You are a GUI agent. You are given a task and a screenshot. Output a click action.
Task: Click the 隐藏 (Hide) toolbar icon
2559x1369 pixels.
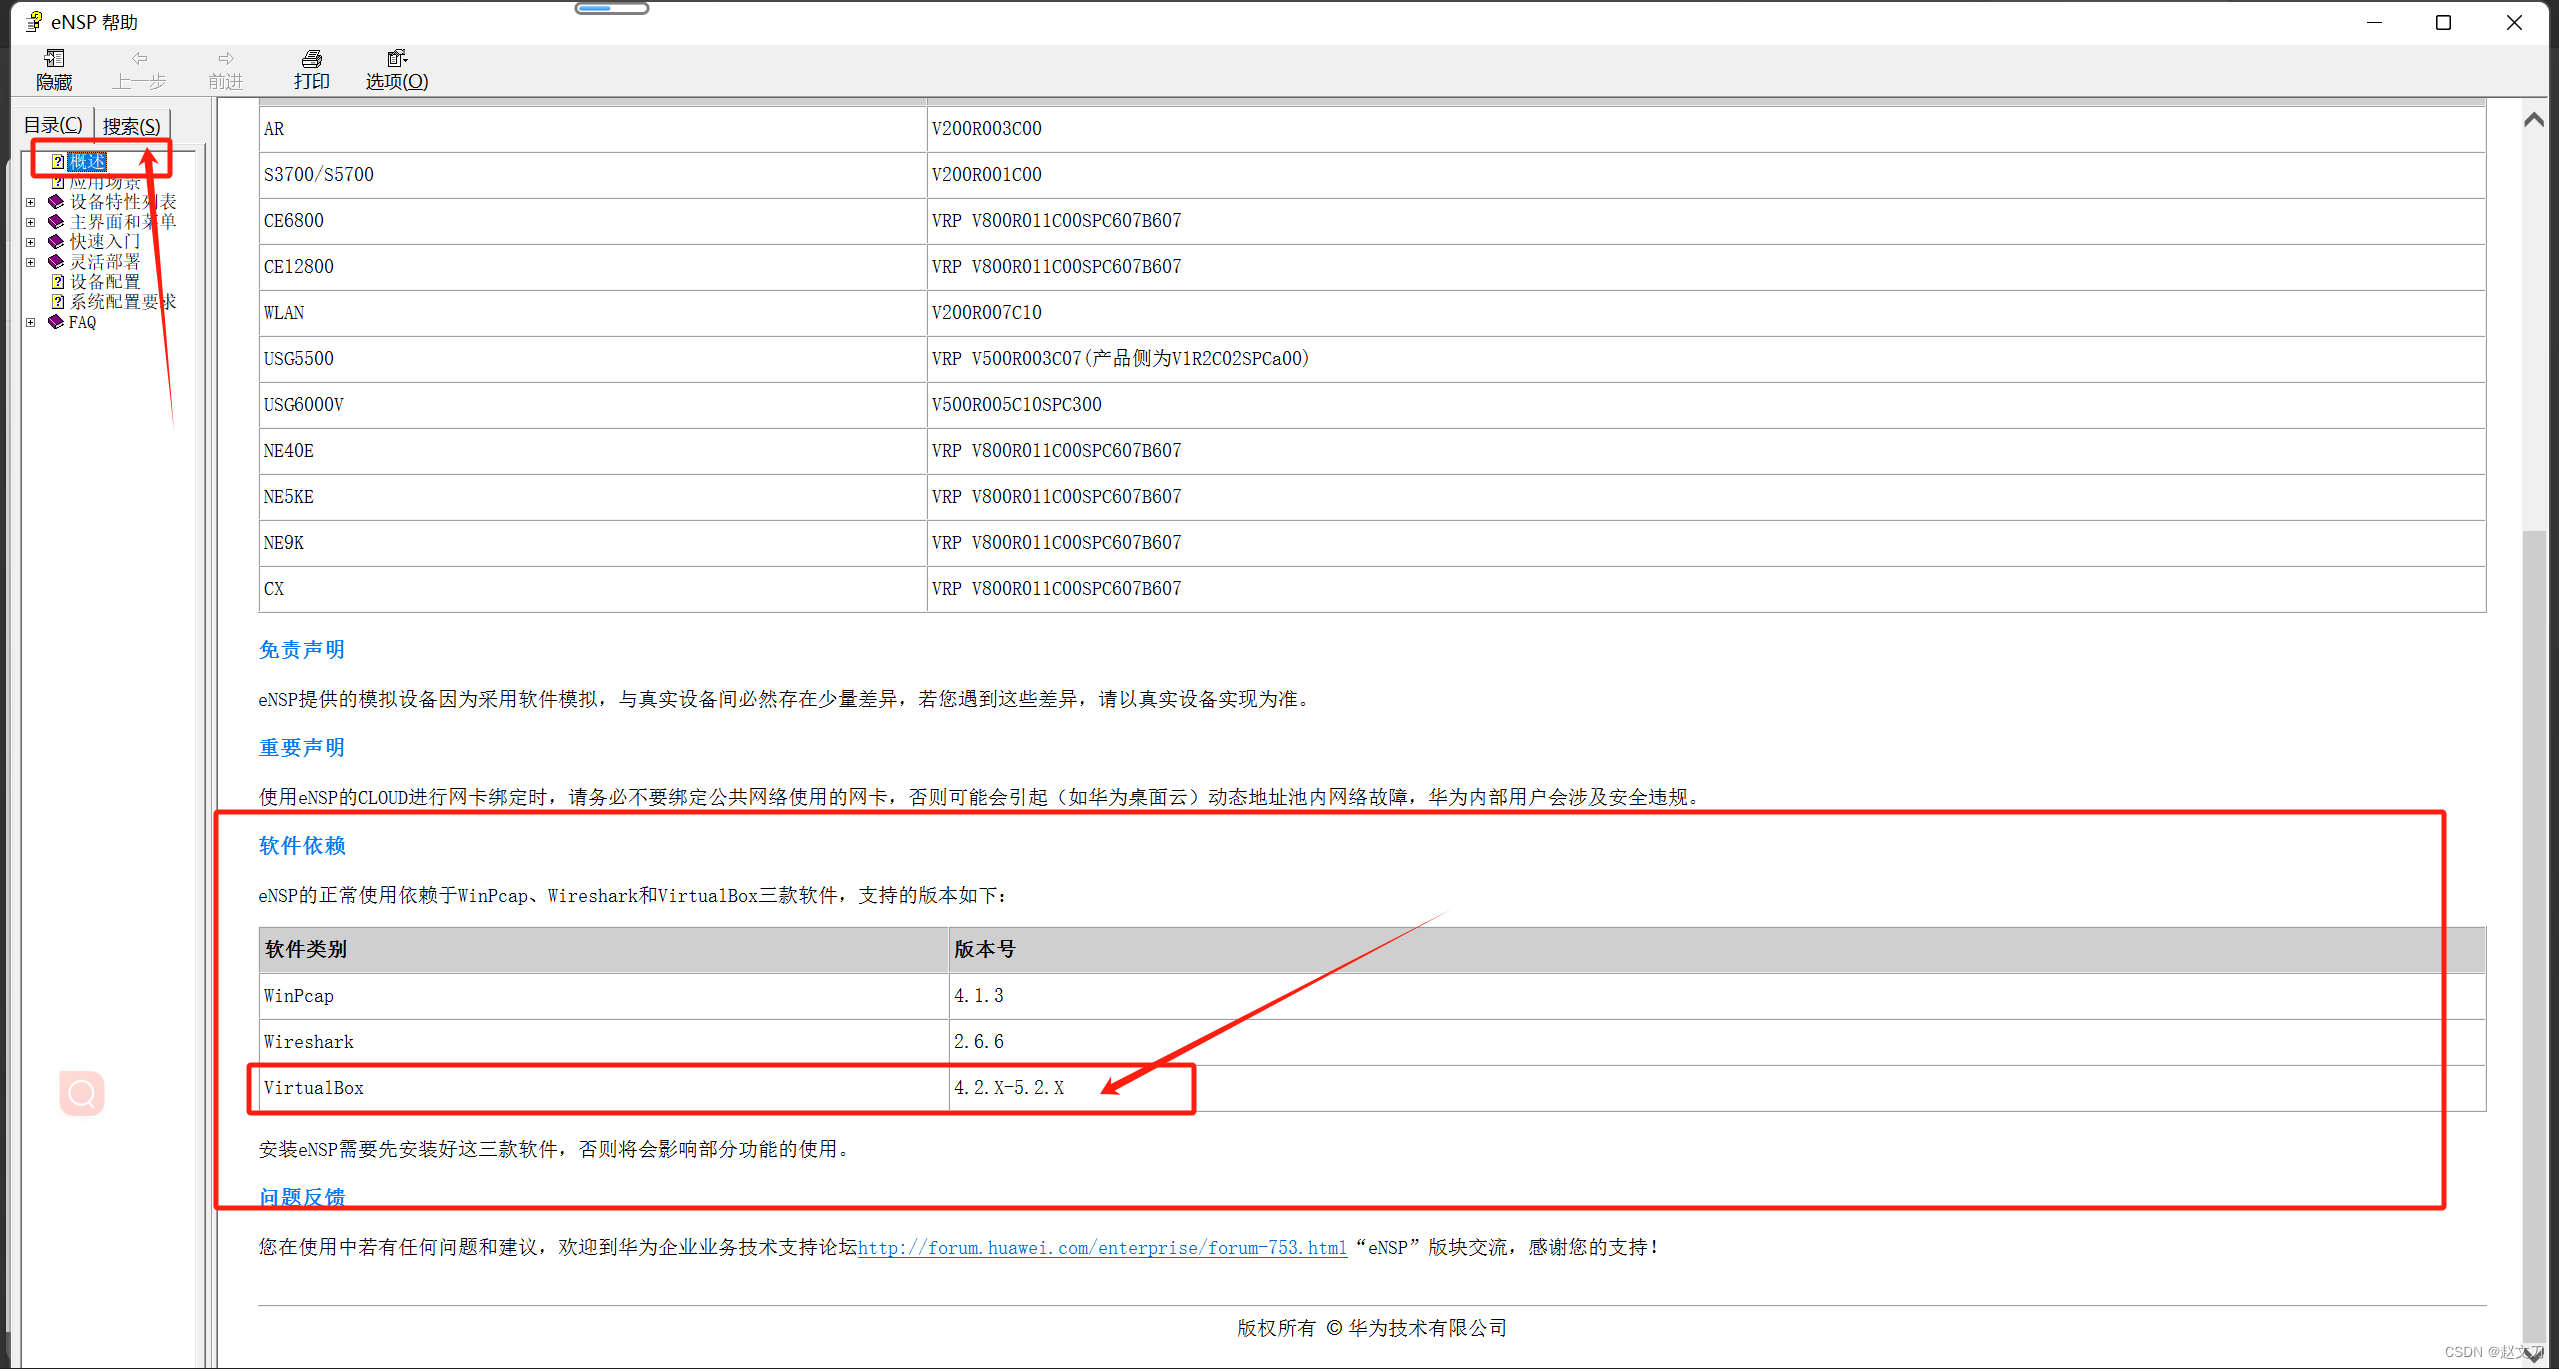pyautogui.click(x=54, y=60)
